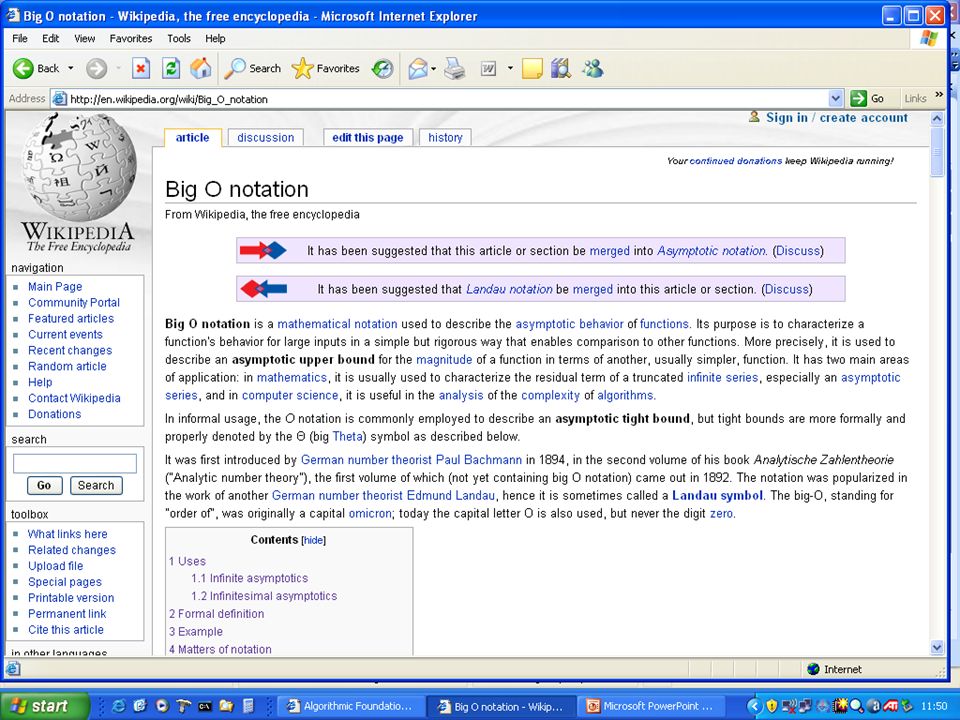960x720 pixels.
Task: Click the user icon beside Sign in
Action: 754,116
